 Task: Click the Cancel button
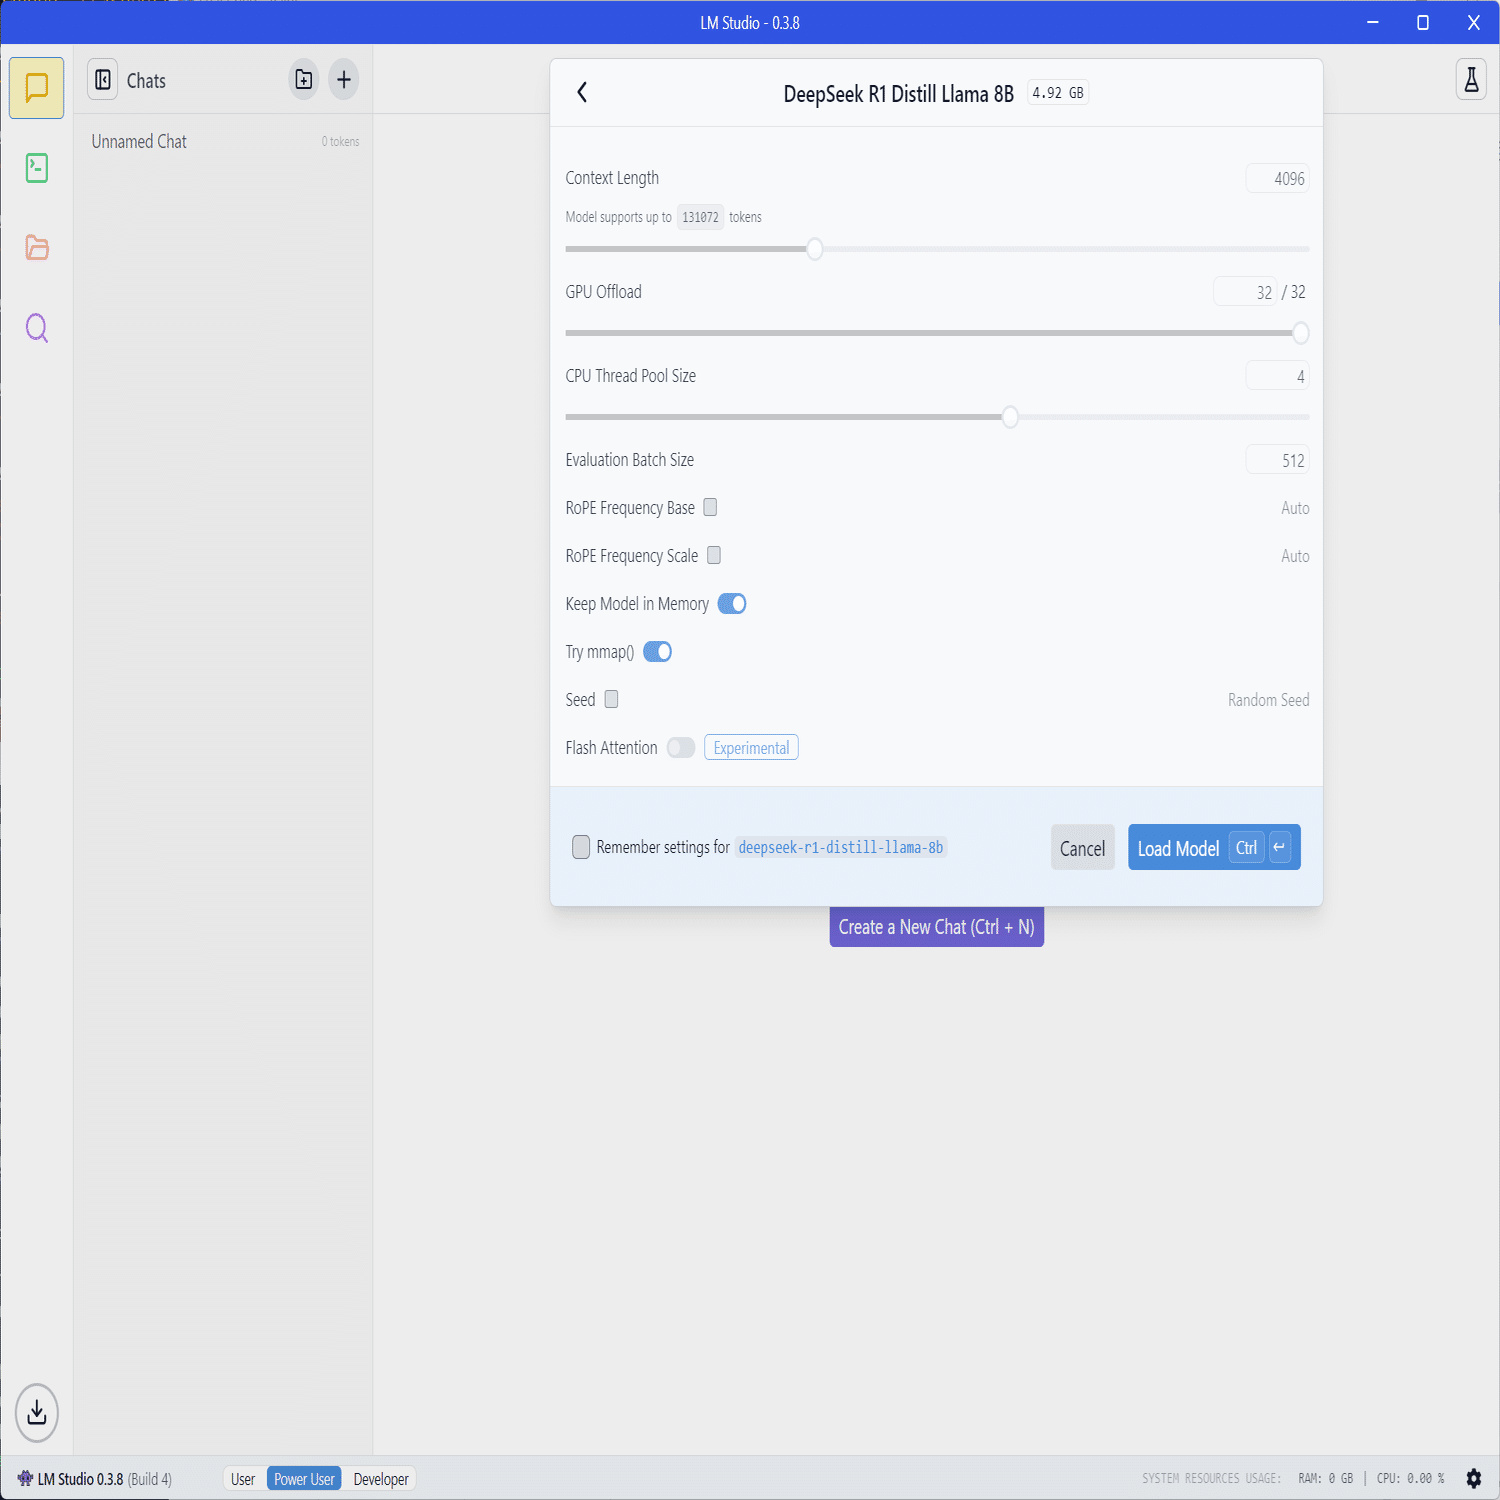pos(1082,848)
